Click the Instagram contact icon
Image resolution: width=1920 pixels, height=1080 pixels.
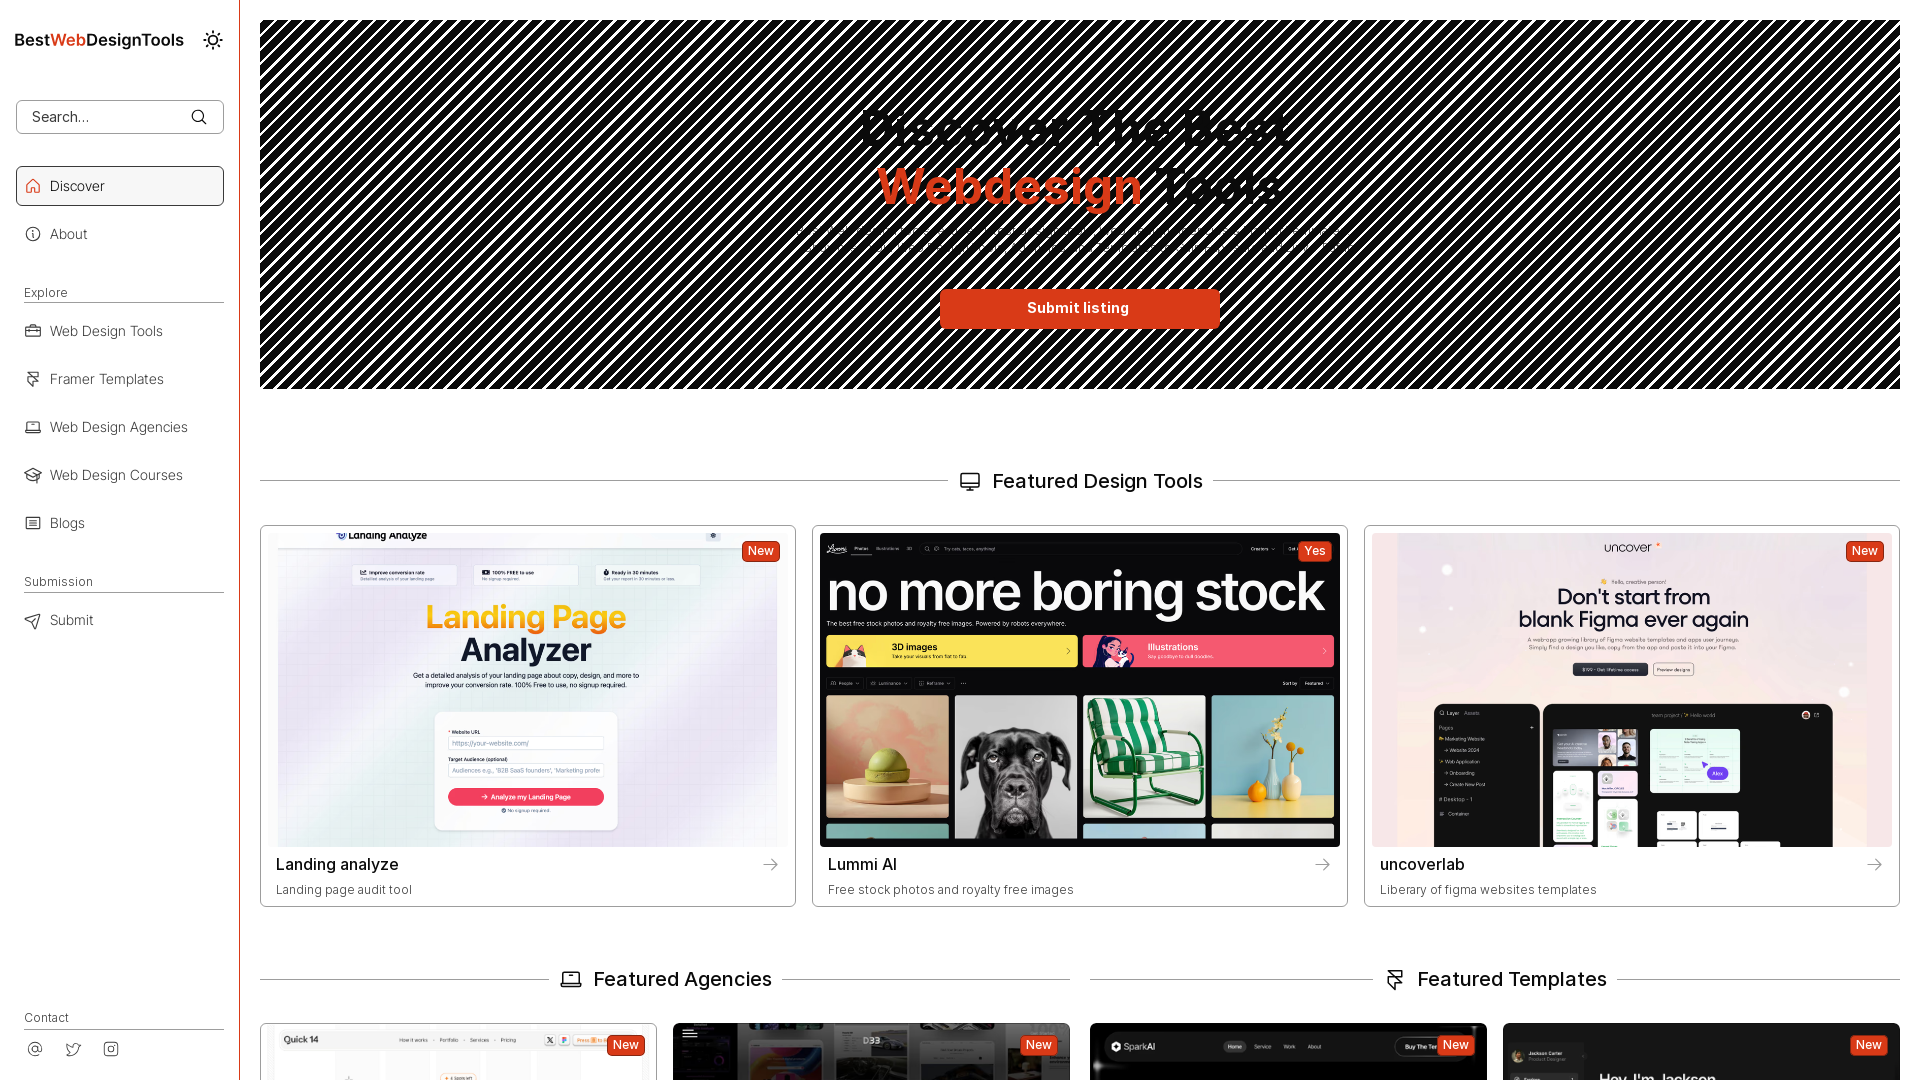click(111, 1048)
